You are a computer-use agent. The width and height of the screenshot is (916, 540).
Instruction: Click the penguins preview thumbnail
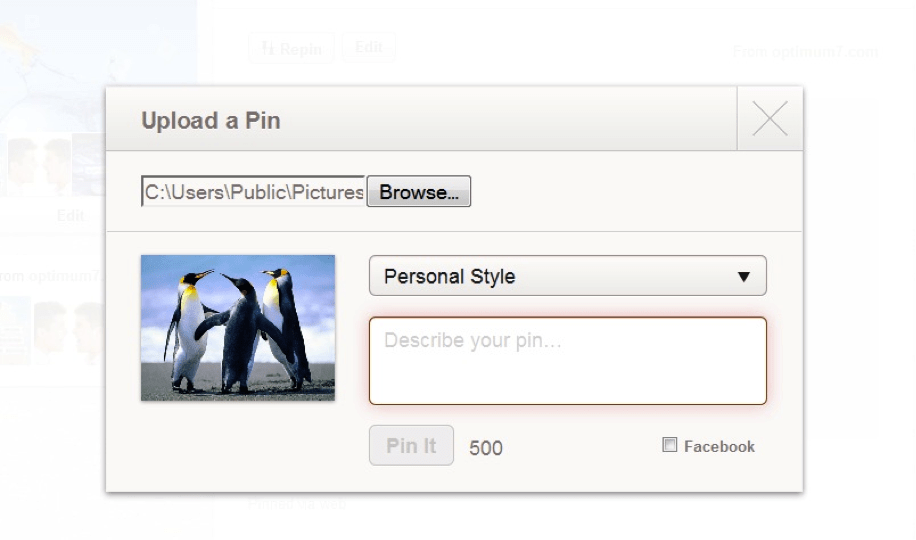tap(238, 328)
